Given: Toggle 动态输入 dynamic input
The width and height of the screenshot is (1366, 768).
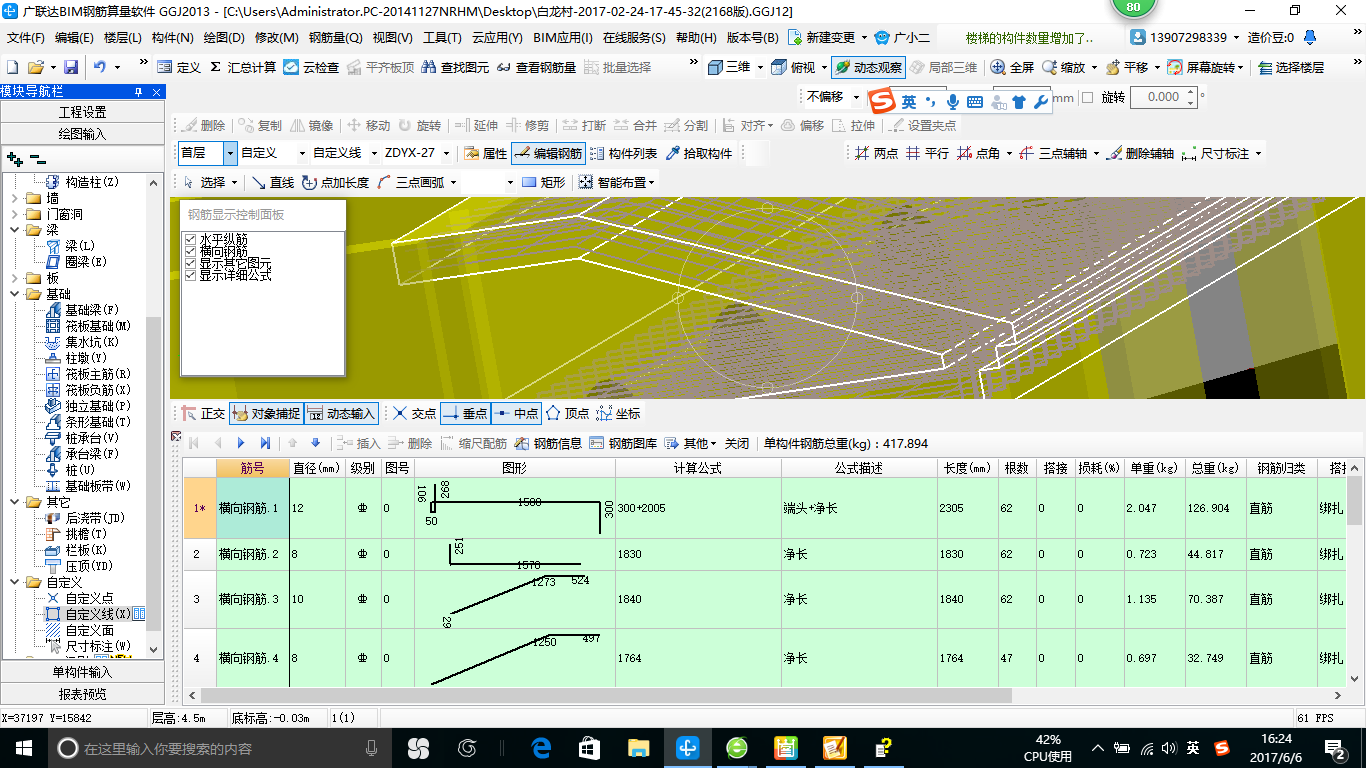Looking at the screenshot, I should tap(341, 413).
